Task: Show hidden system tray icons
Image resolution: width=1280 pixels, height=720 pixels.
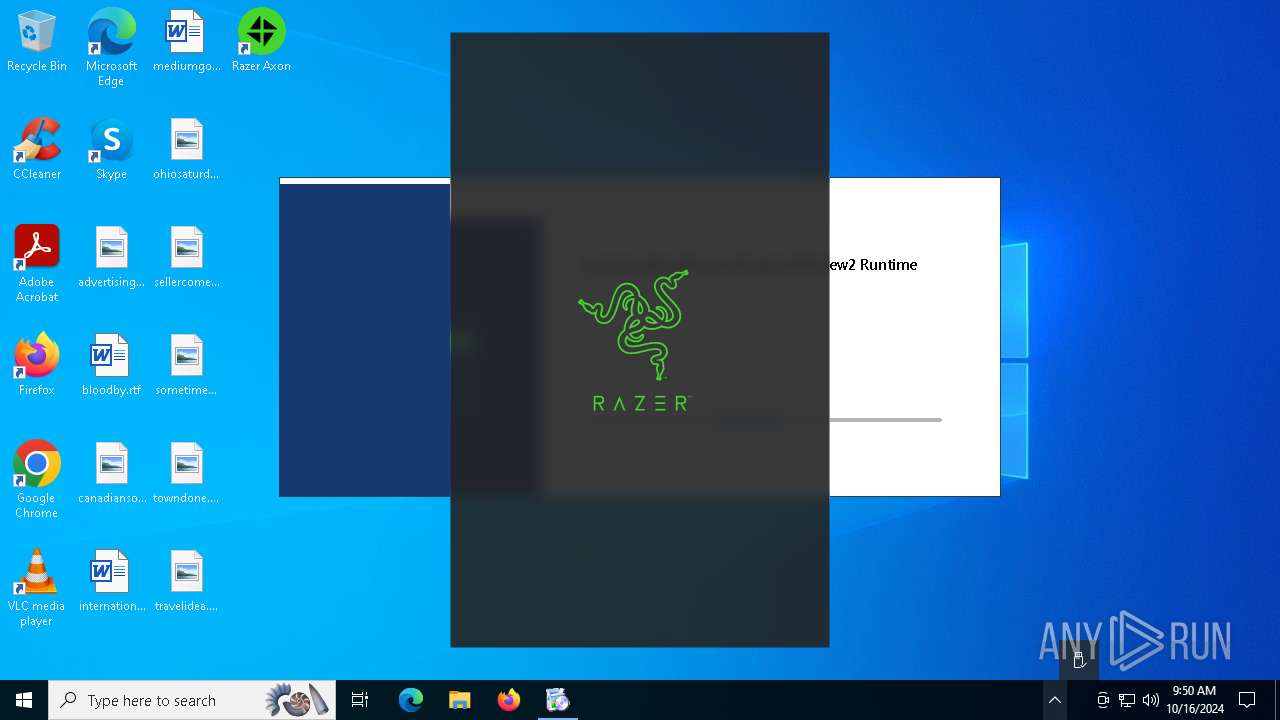Action: click(1055, 700)
